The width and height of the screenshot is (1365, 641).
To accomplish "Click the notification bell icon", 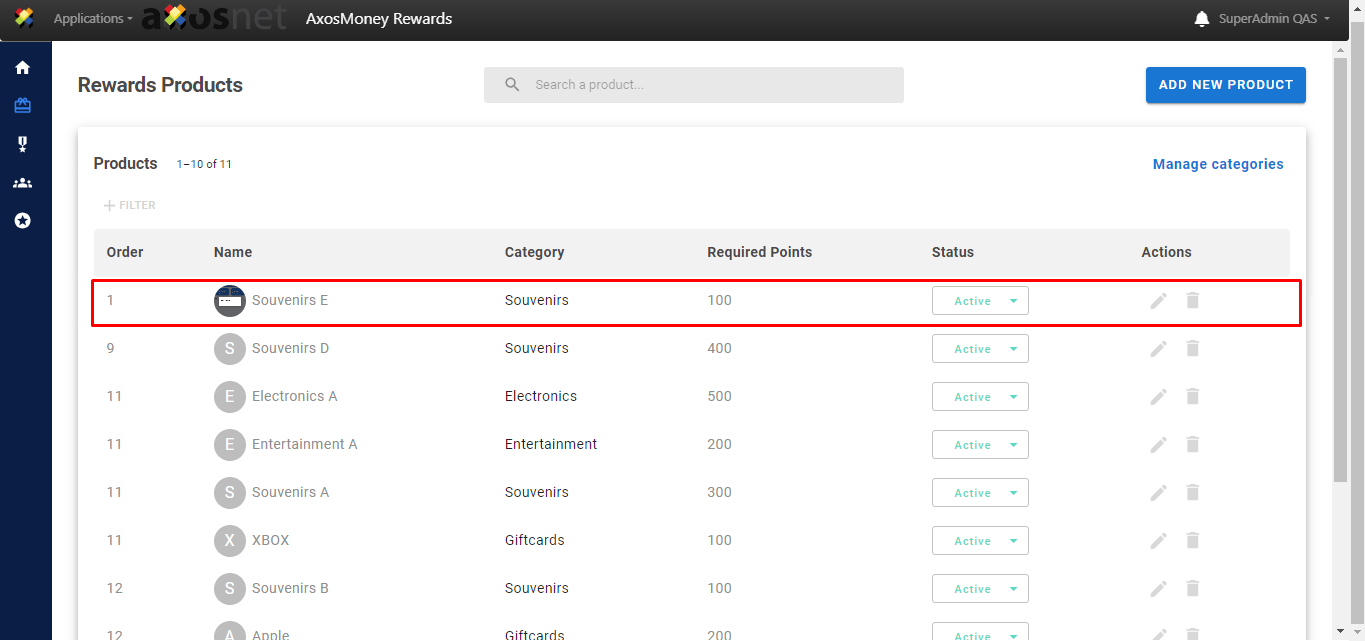I will click(x=1201, y=19).
